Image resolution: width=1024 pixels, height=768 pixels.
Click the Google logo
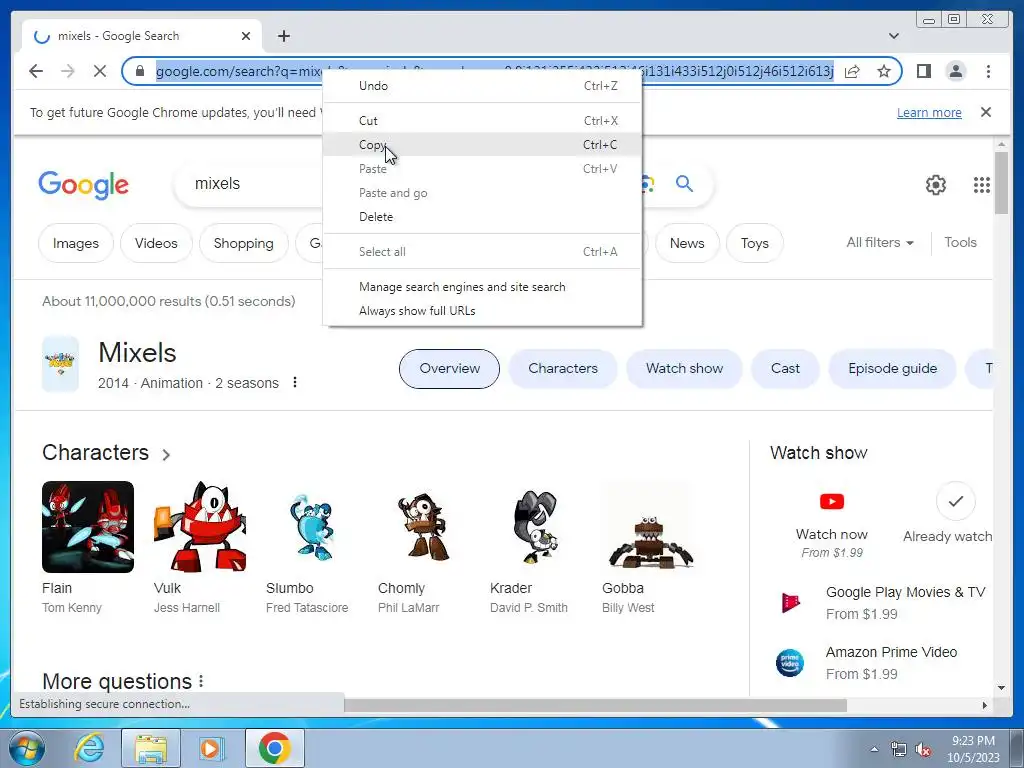point(84,185)
